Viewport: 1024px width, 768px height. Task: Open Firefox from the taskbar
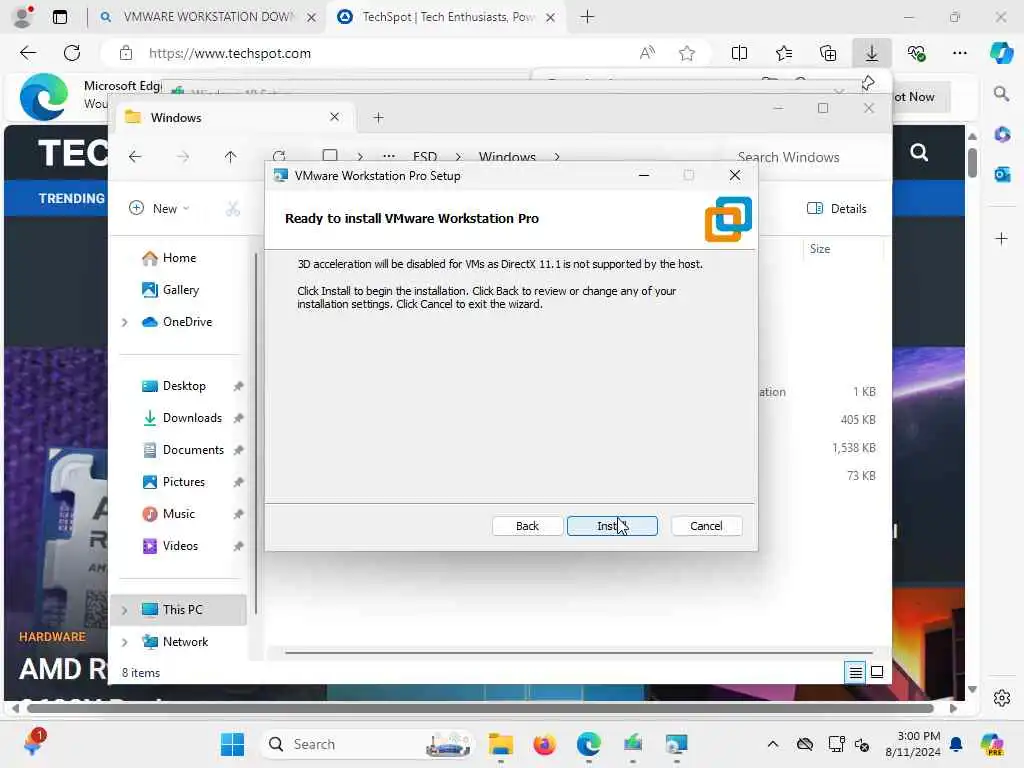tap(544, 744)
